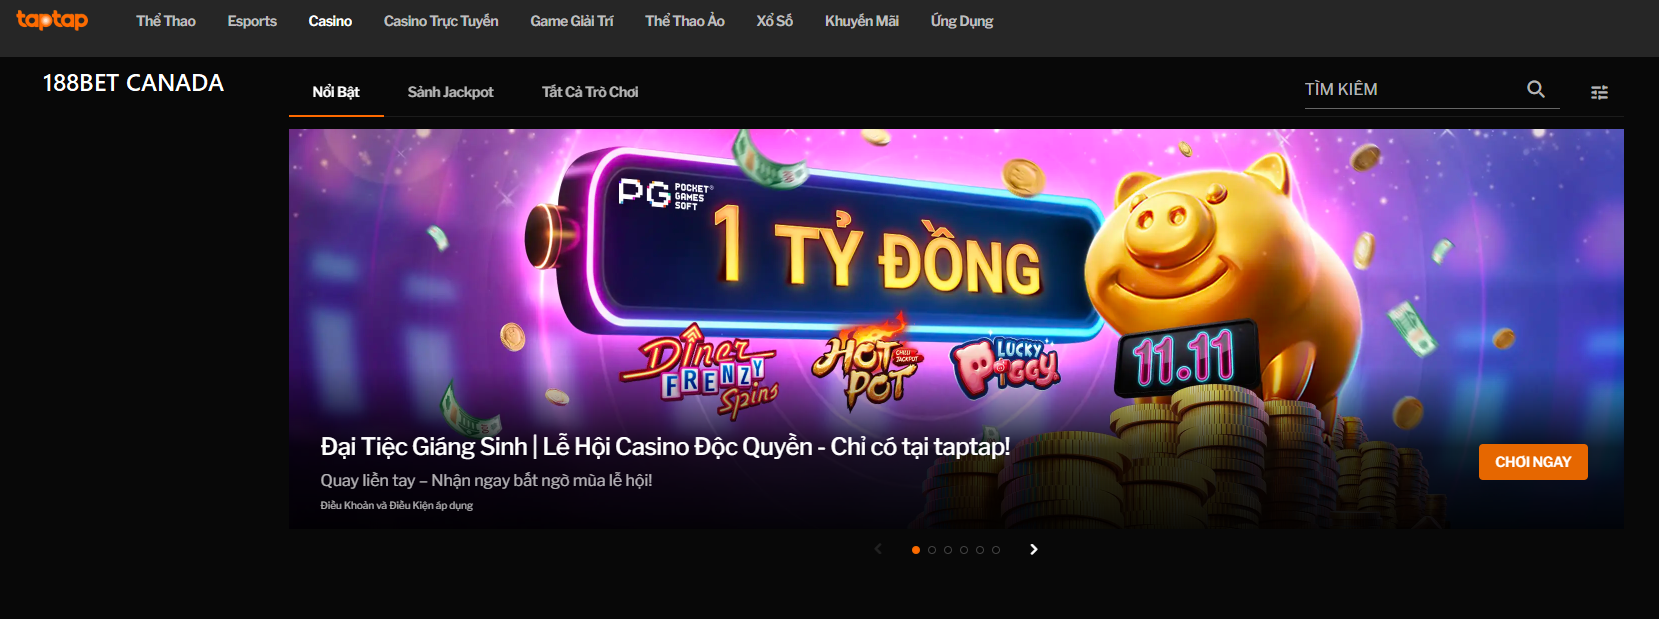Go to previous banner slide arrow
The height and width of the screenshot is (619, 1659).
[x=878, y=549]
